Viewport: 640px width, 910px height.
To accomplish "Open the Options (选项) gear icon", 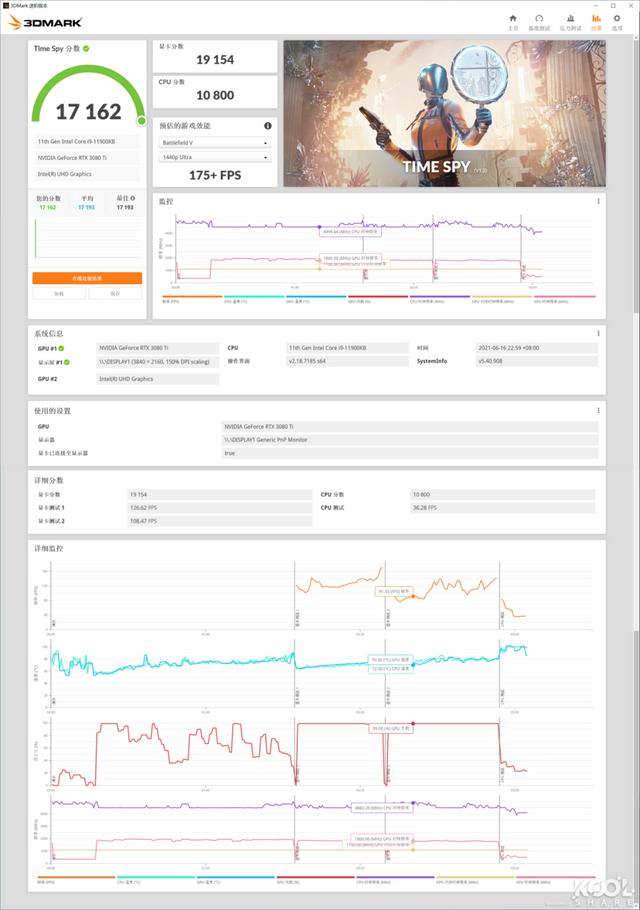I will (617, 21).
